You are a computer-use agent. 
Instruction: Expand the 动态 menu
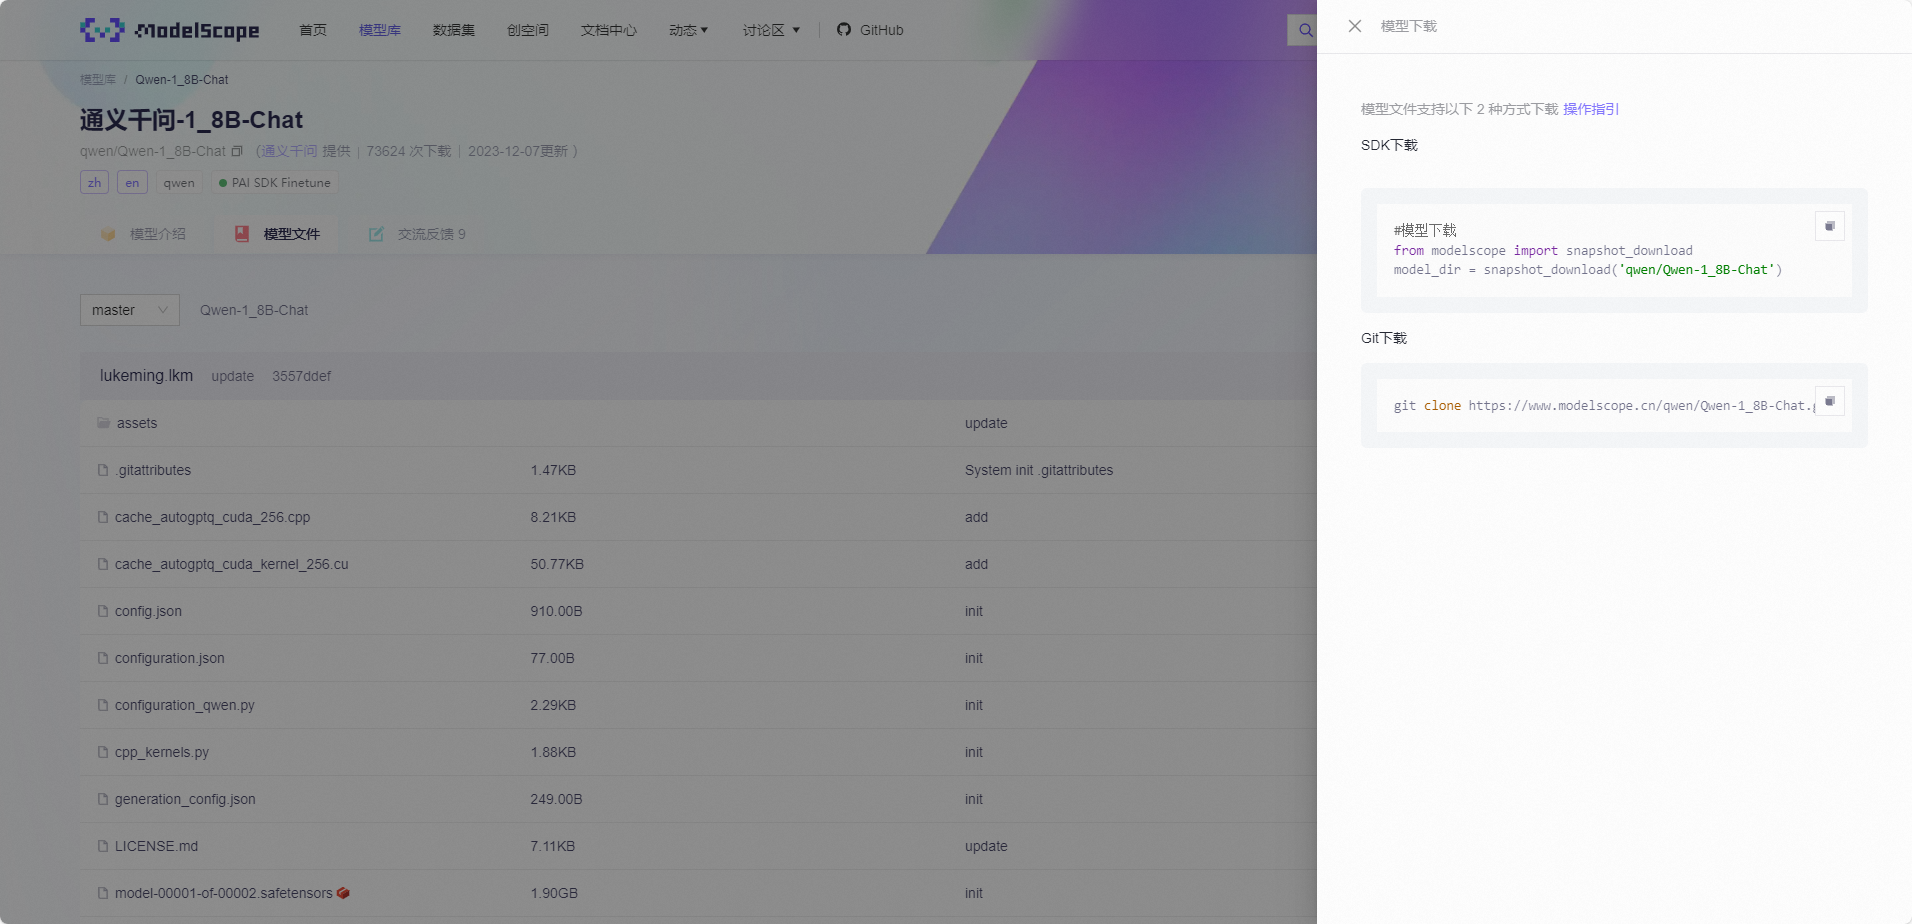pyautogui.click(x=688, y=30)
